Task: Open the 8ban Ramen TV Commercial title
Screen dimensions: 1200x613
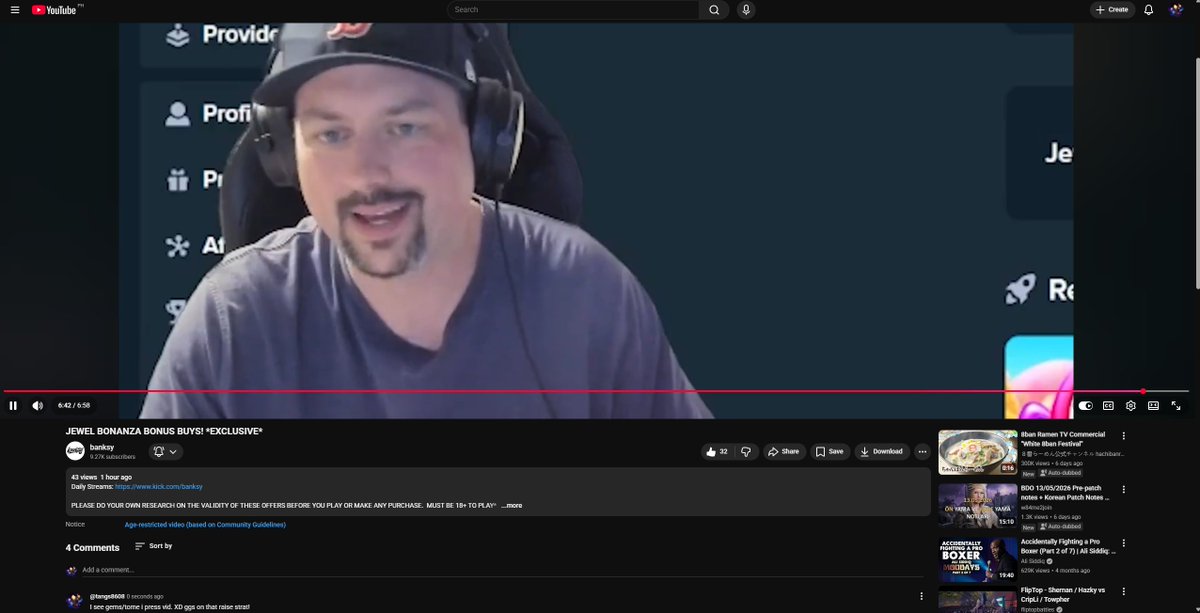Action: point(1062,439)
